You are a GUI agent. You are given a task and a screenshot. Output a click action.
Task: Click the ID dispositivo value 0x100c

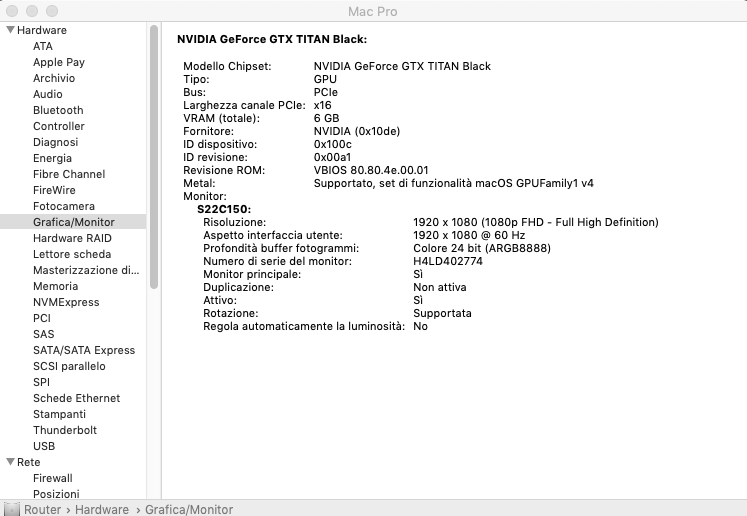pyautogui.click(x=333, y=144)
